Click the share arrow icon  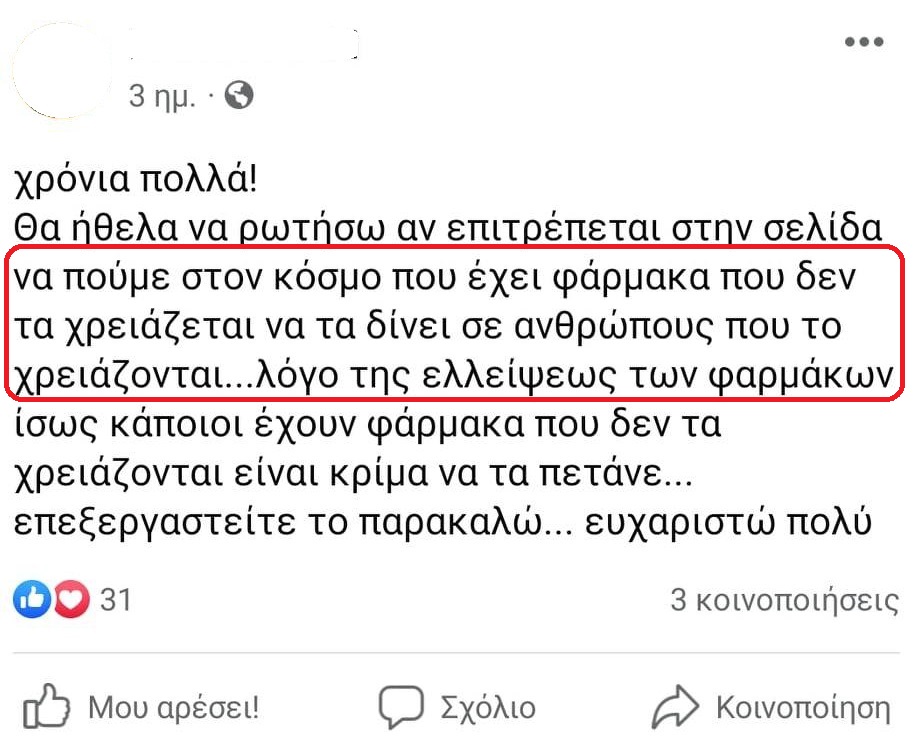(675, 708)
